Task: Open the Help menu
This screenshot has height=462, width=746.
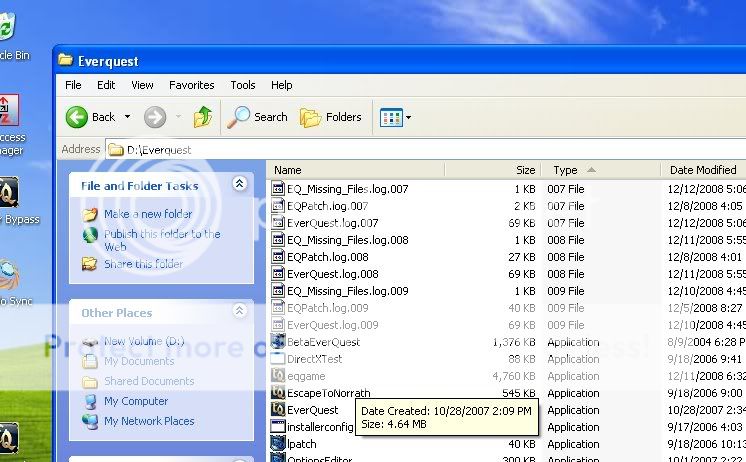Action: pyautogui.click(x=282, y=85)
